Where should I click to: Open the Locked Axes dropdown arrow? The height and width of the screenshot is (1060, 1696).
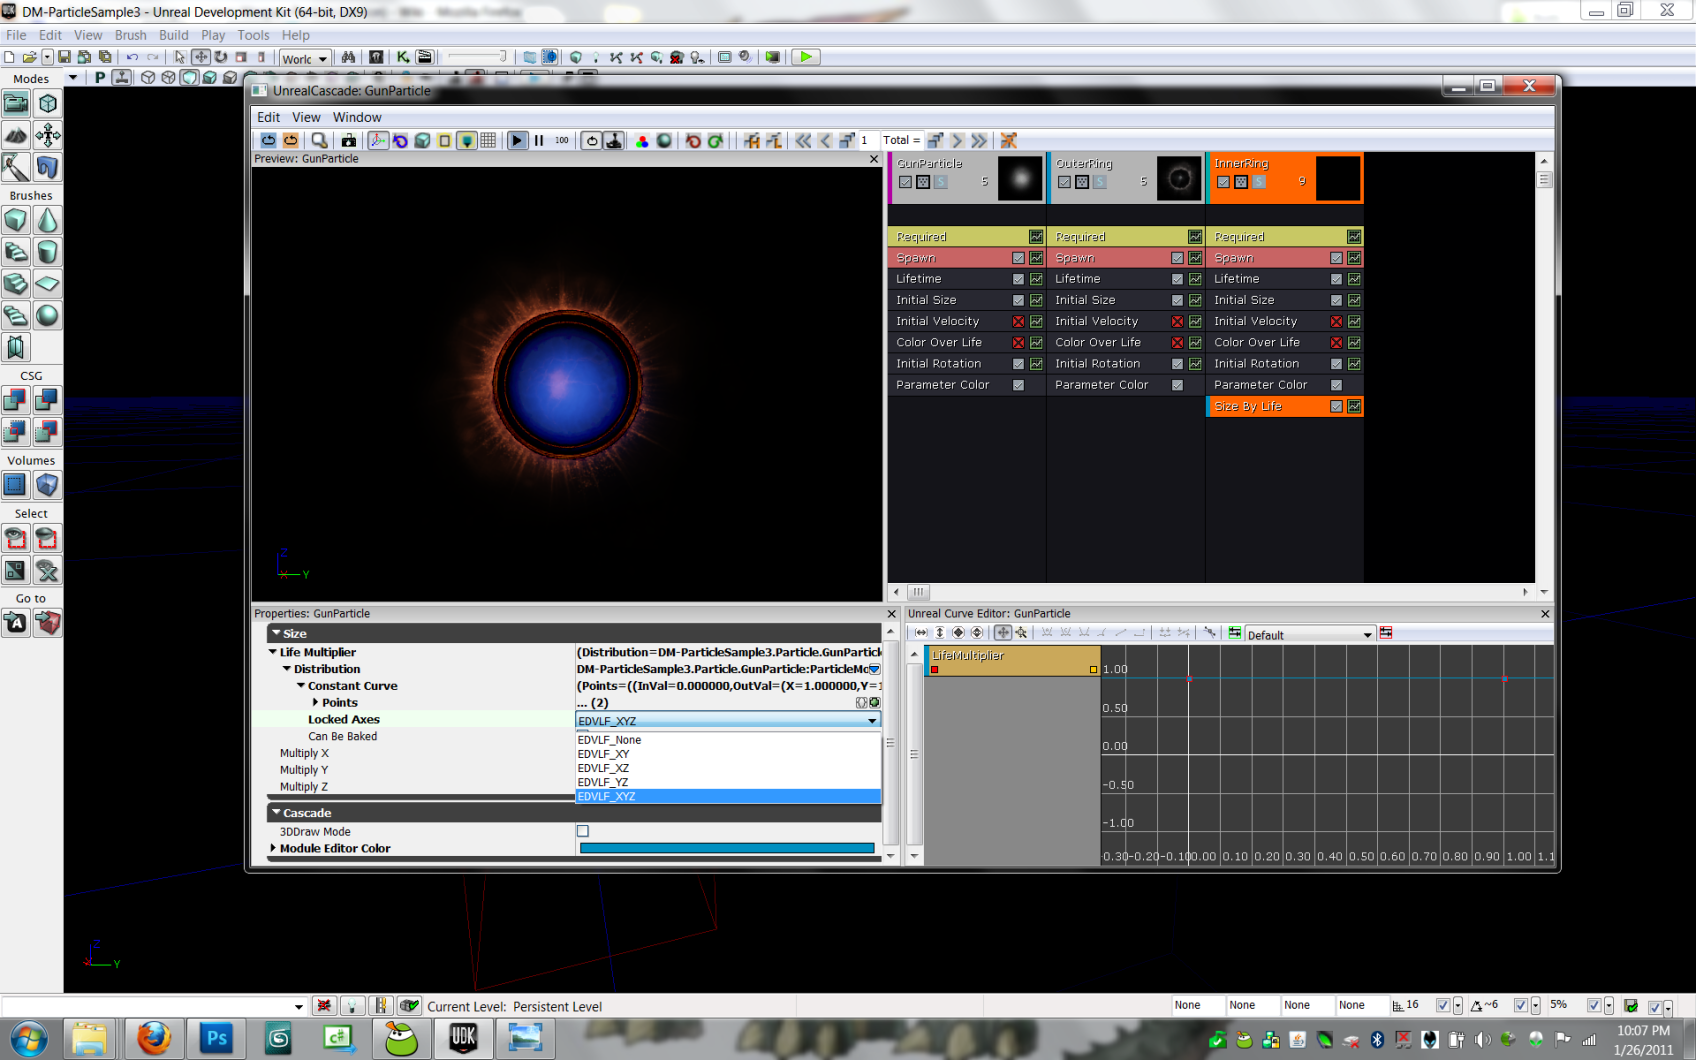tap(872, 721)
